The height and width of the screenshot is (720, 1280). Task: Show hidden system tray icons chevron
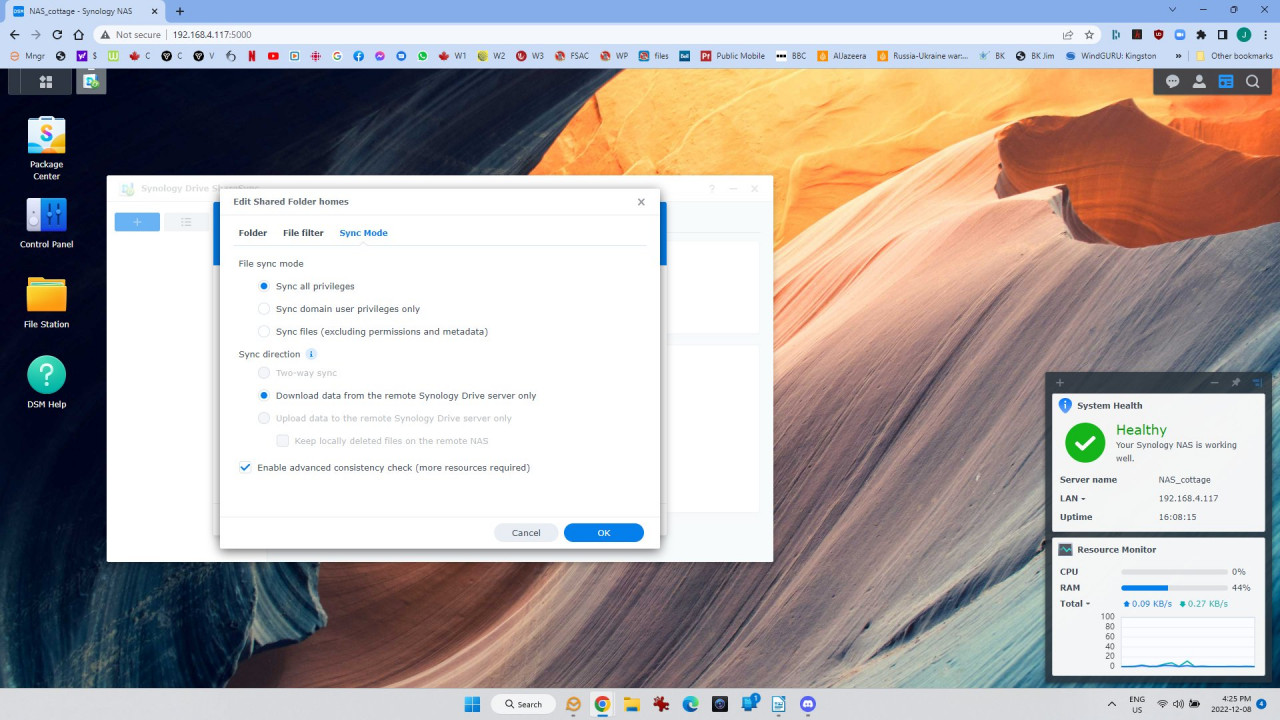[1112, 704]
